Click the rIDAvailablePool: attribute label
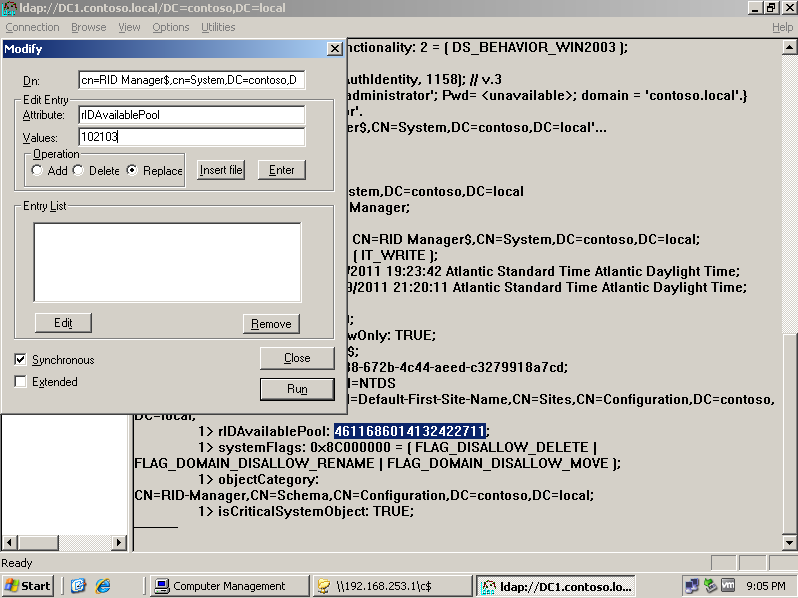Image resolution: width=798 pixels, height=598 pixels. click(x=274, y=431)
